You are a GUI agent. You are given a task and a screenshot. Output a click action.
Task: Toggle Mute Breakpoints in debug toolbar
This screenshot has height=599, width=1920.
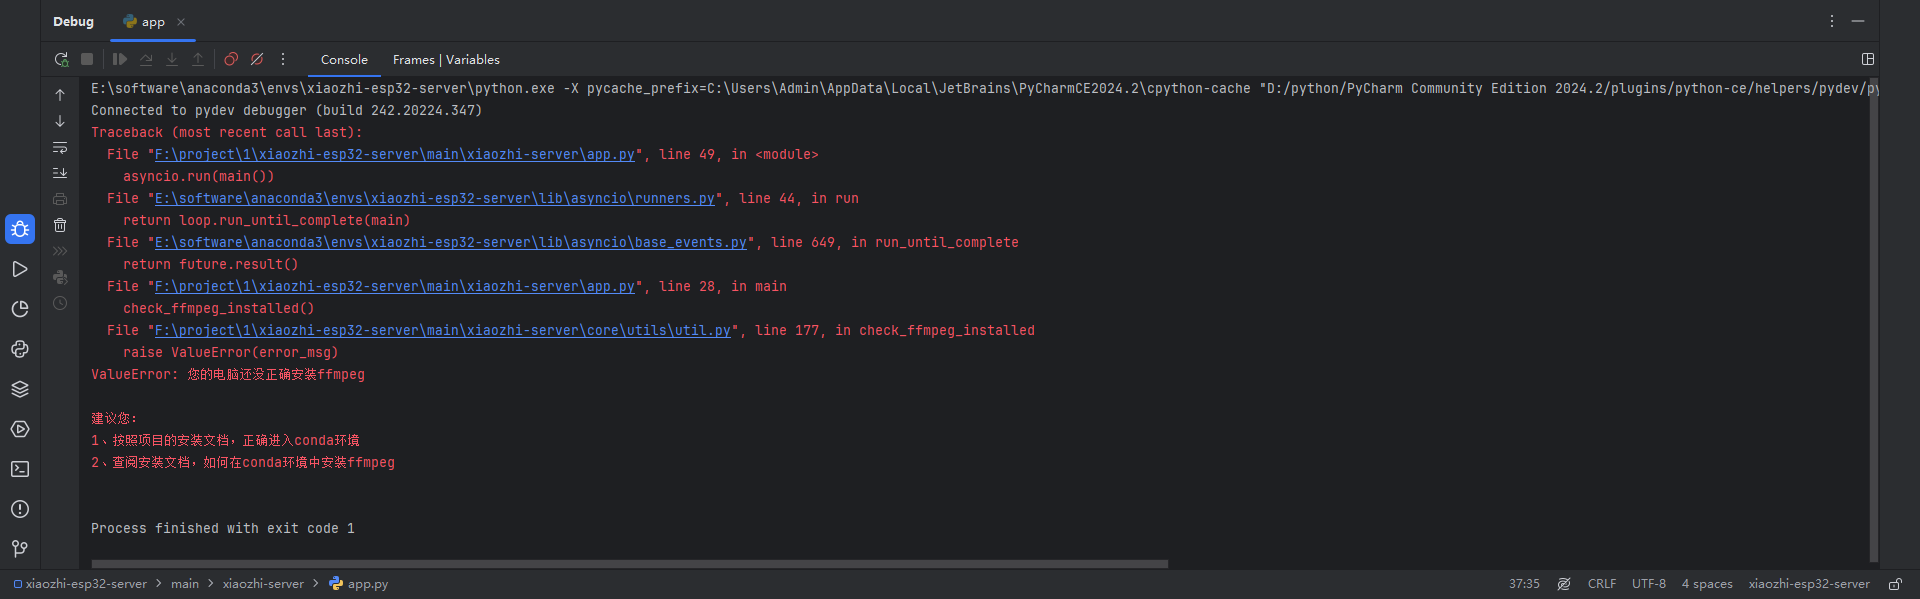point(257,60)
